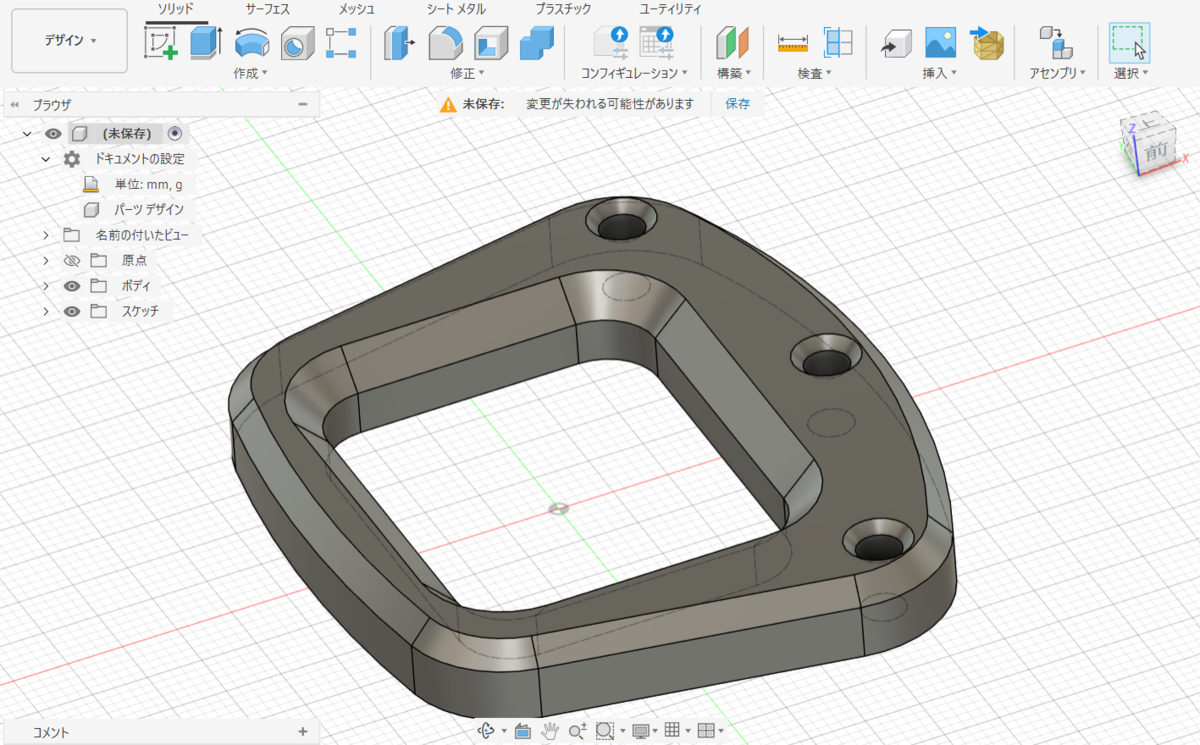Image resolution: width=1200 pixels, height=745 pixels.
Task: Select the Hole tool
Action: (295, 44)
